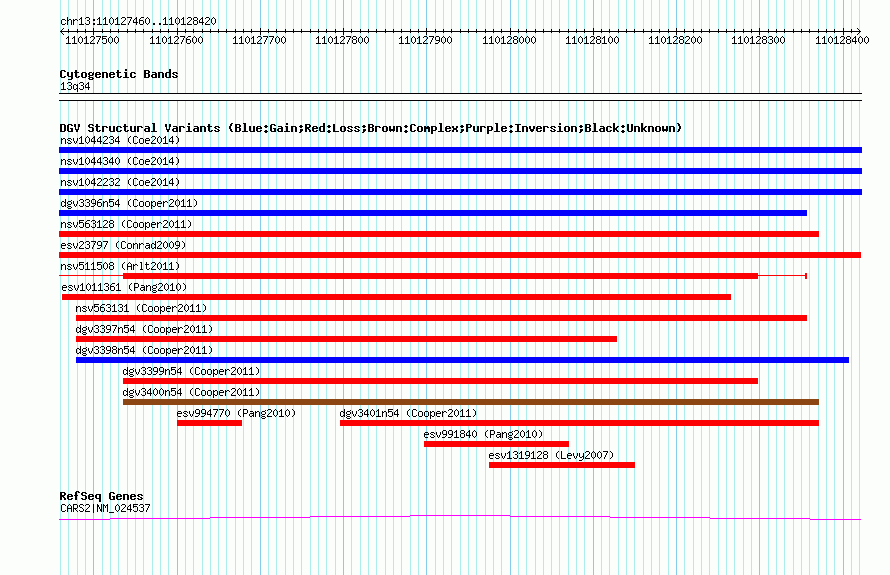Click ruler position 110127700
The width and height of the screenshot is (890, 575).
259,40
